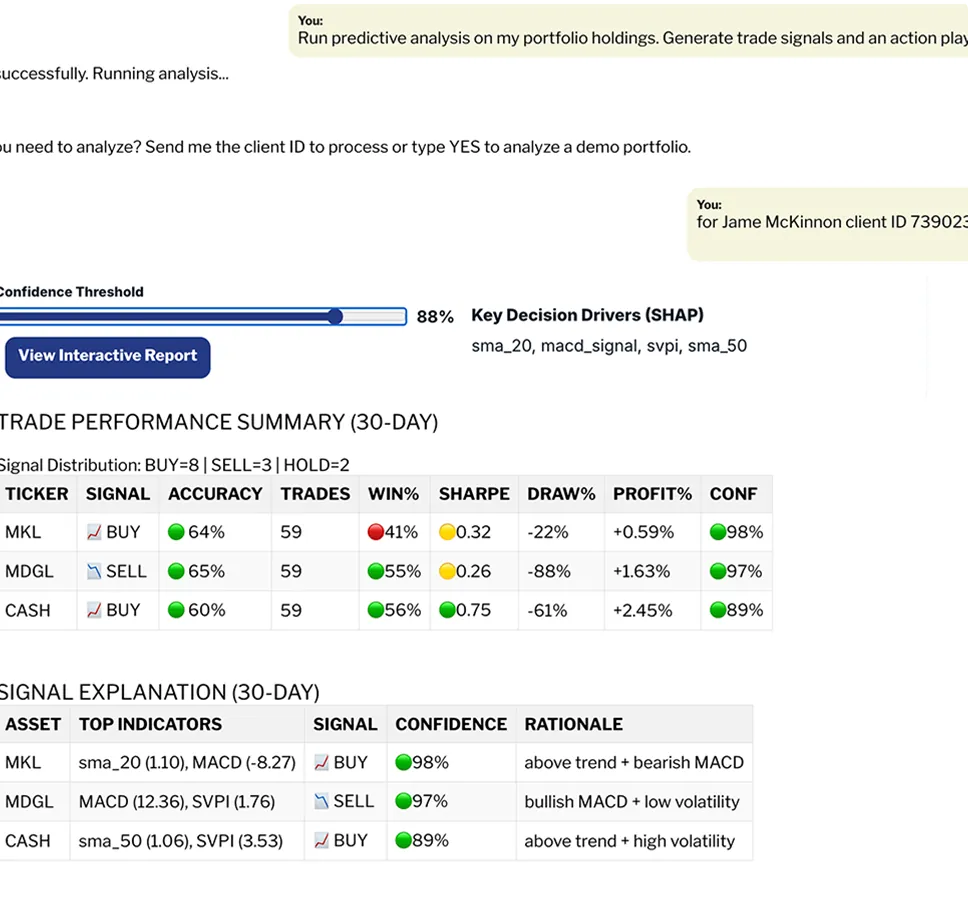Click the red win dot beside 41%
Viewport: 968px width, 900px height.
coord(375,532)
